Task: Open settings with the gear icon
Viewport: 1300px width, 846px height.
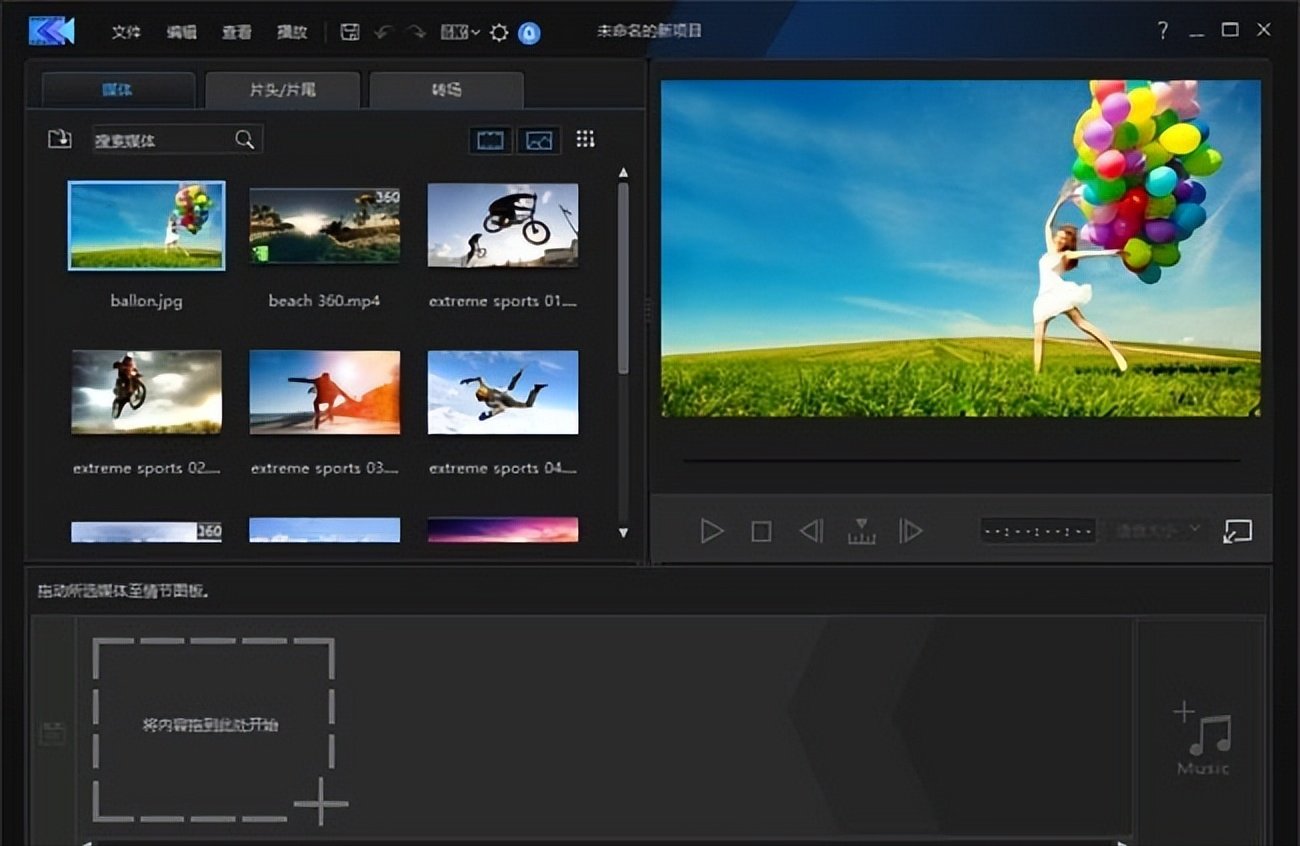Action: click(x=498, y=32)
